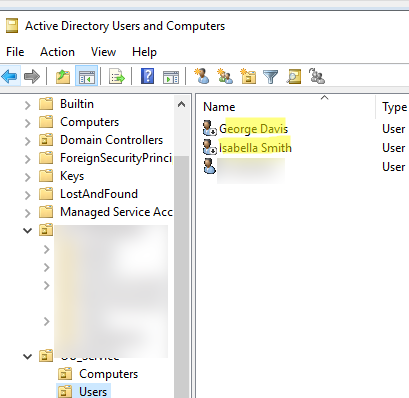Click the Export List toolbar icon
Image resolution: width=409 pixels, height=398 pixels.
click(117, 76)
